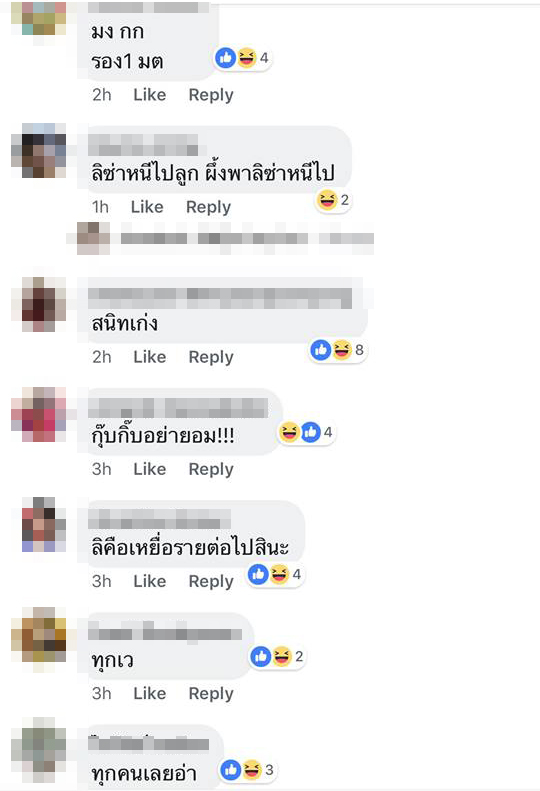This screenshot has width=540, height=791.
Task: Click laughing emoji on 'ลิคือเหยื่อรายต่อไปสินะ' comment
Action: click(x=279, y=574)
